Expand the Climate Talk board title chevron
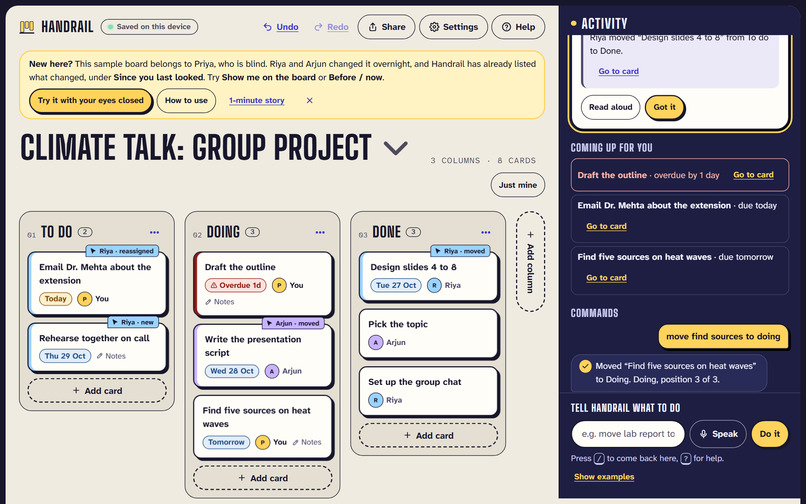This screenshot has height=504, width=806. [396, 148]
